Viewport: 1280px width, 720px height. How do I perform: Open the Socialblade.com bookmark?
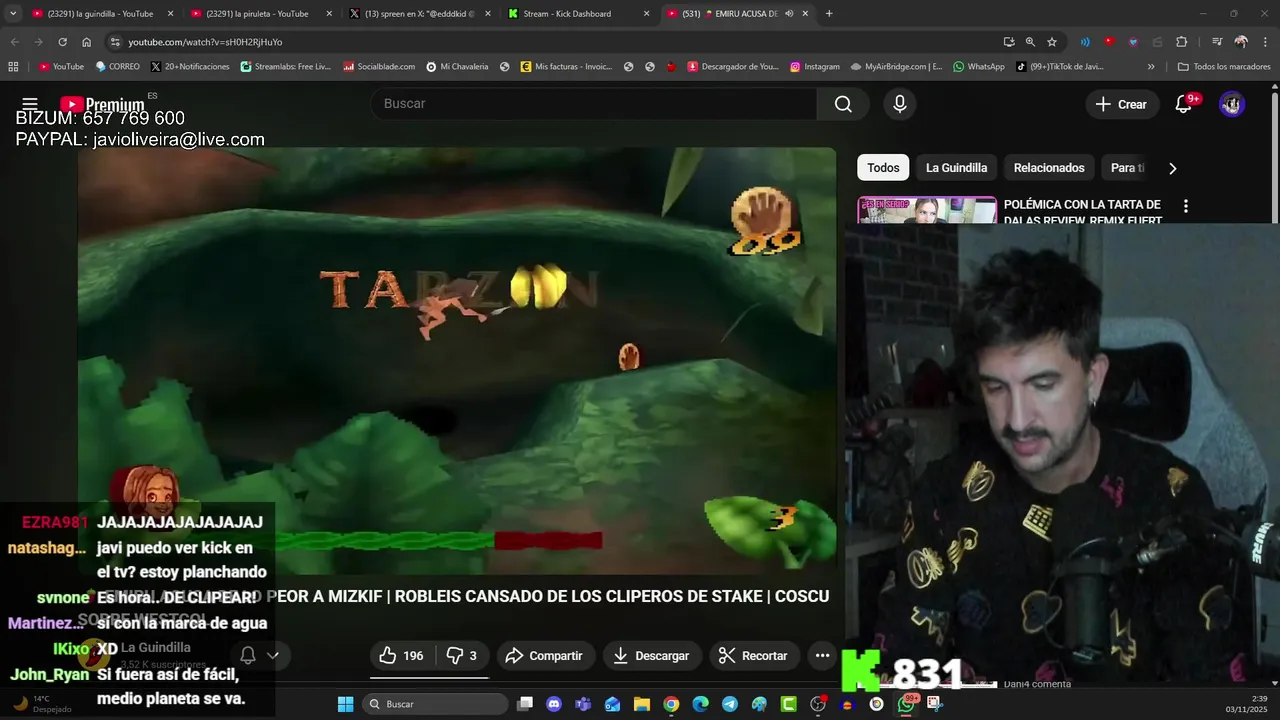[379, 67]
